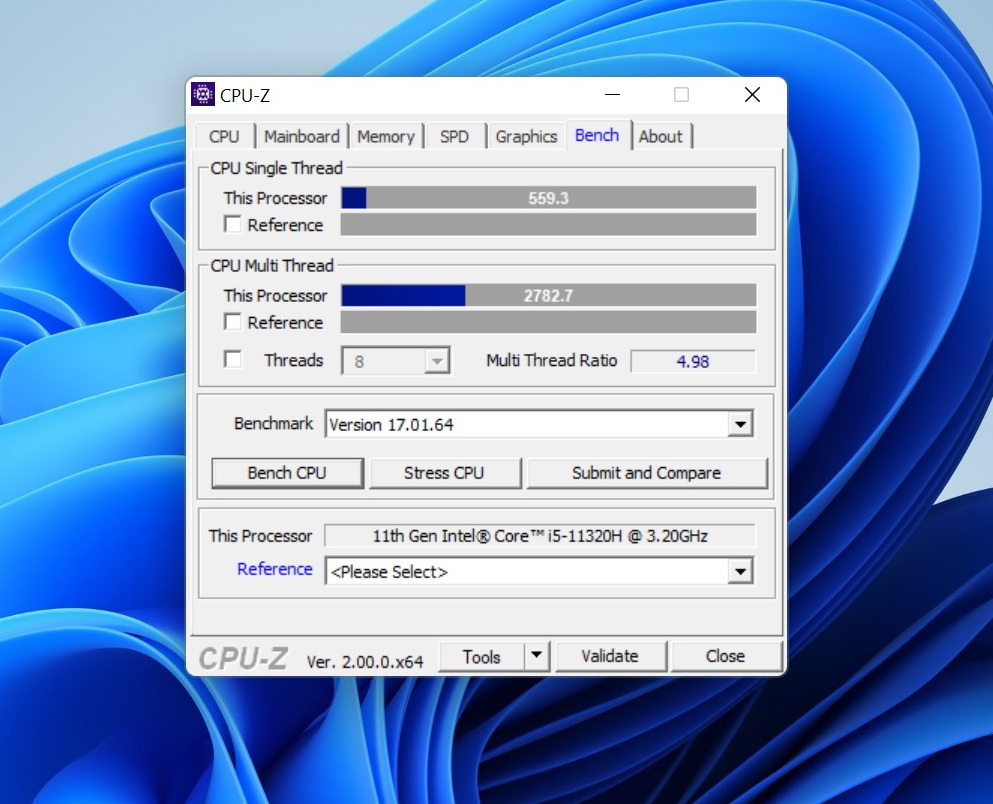The width and height of the screenshot is (993, 804).
Task: Open the Reference processor dropdown
Action: pyautogui.click(x=740, y=572)
